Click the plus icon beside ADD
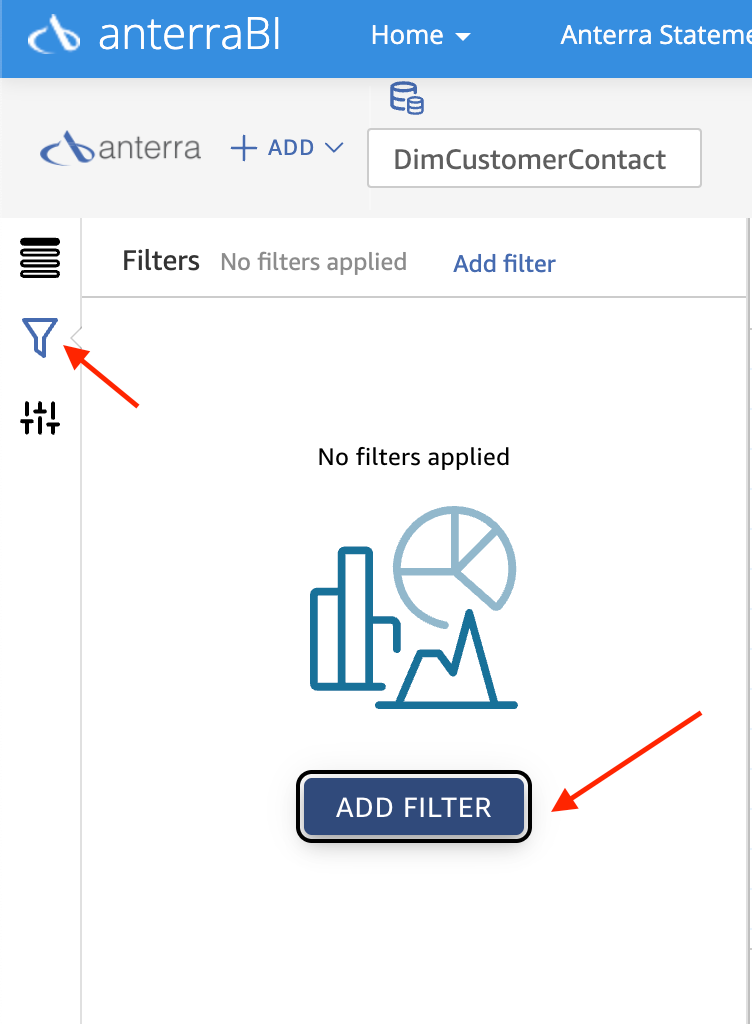The height and width of the screenshot is (1024, 752). pos(243,148)
